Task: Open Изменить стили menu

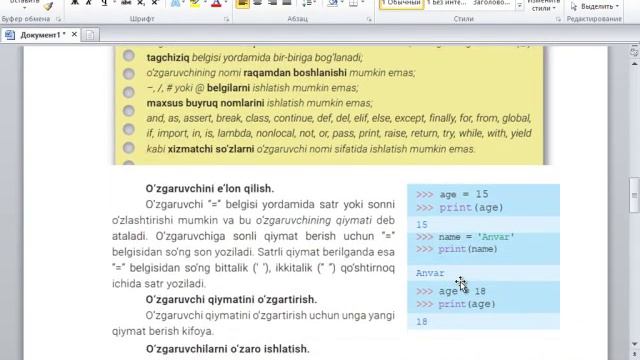Action: 543,6
